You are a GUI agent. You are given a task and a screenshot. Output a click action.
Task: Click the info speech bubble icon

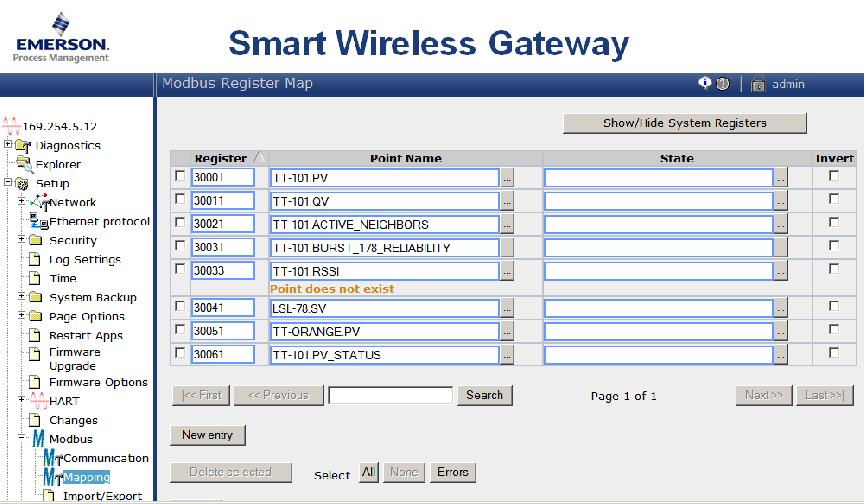(704, 84)
